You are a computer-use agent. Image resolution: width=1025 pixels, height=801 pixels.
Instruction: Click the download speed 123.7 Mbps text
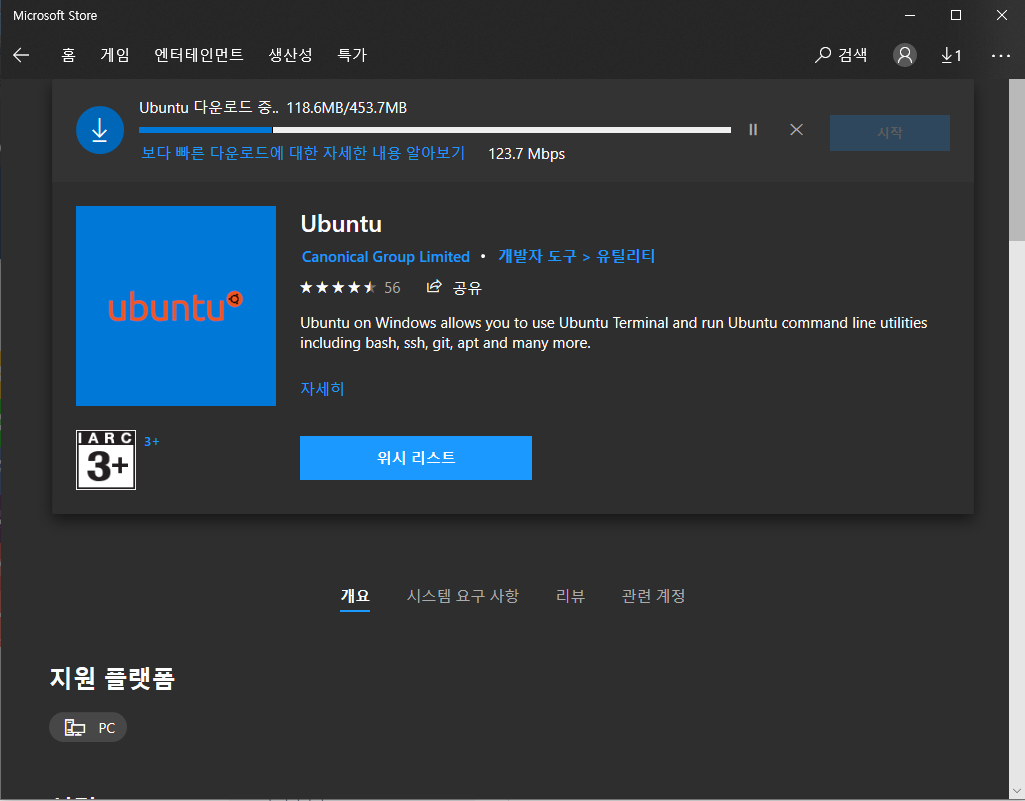tap(526, 154)
